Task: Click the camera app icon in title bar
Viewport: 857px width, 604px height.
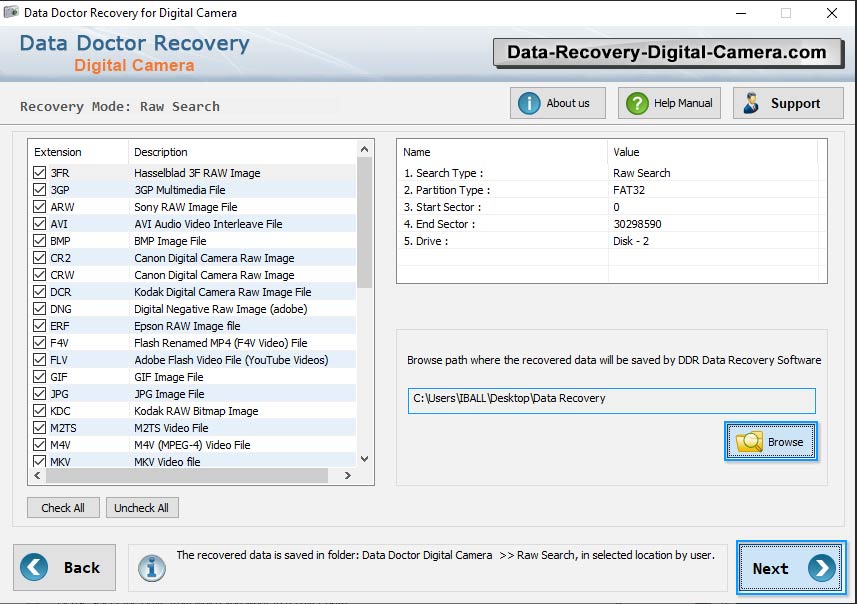Action: coord(11,12)
